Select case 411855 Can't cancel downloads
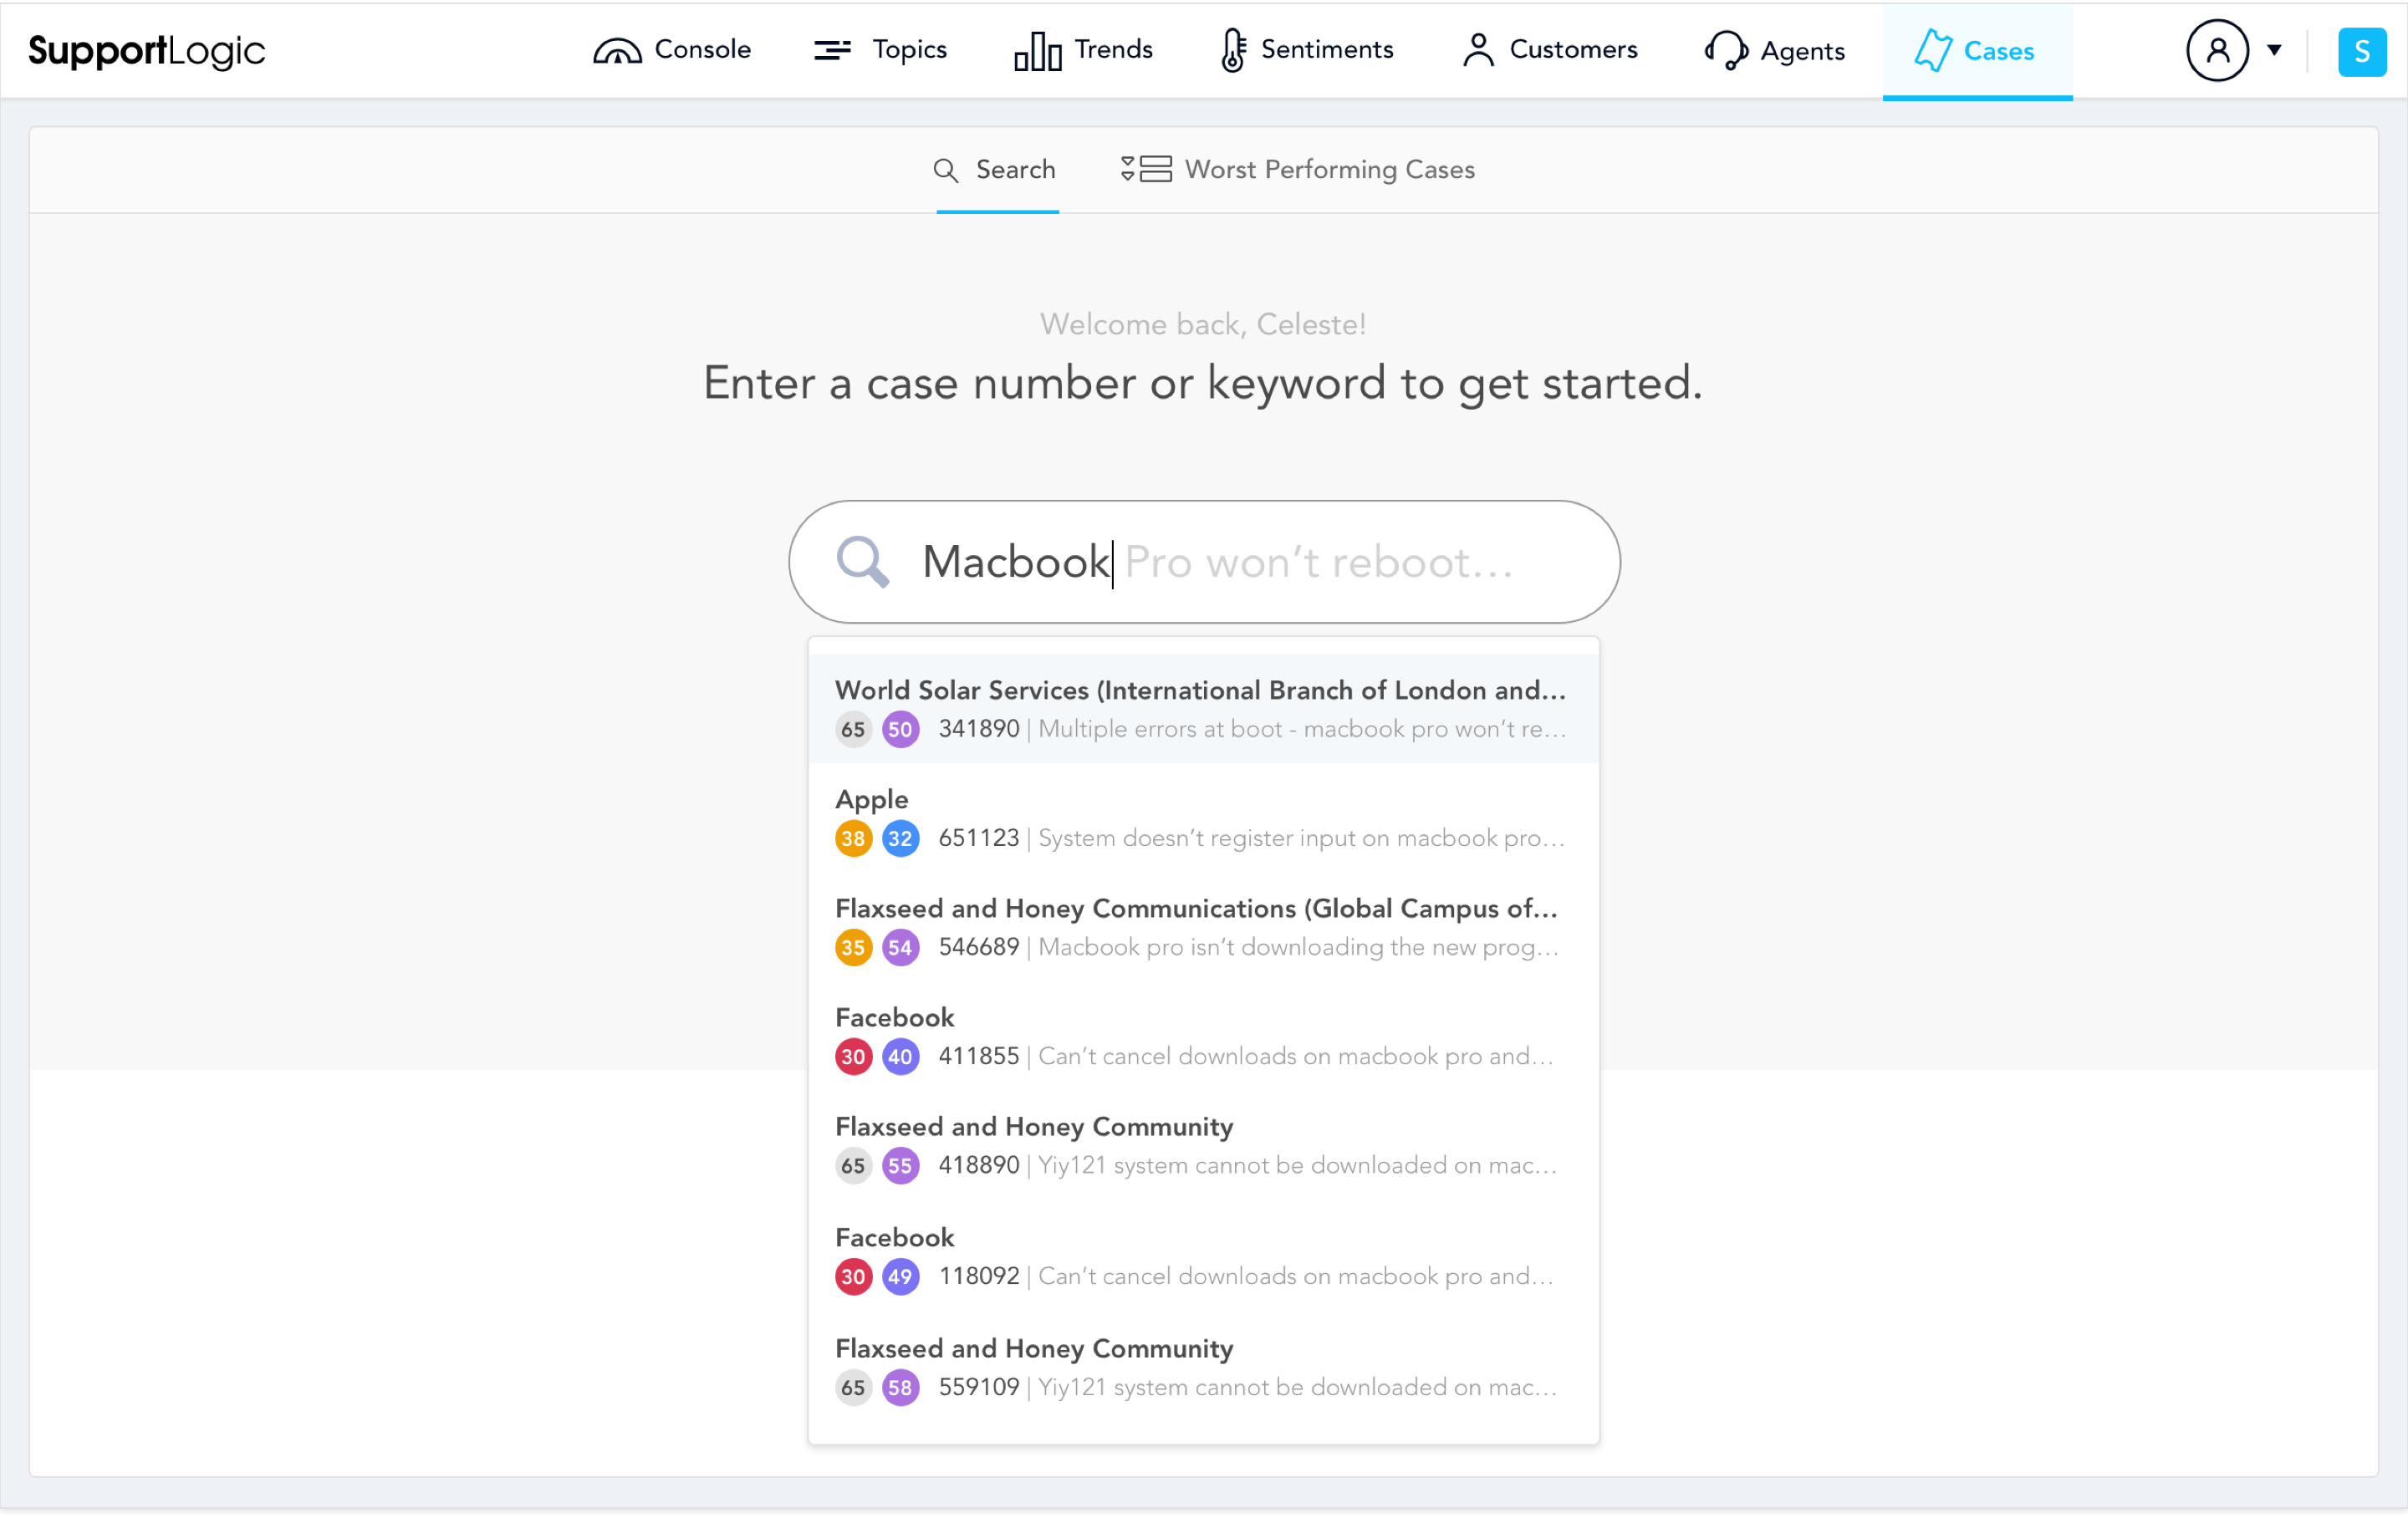Image resolution: width=2408 pixels, height=1518 pixels. click(1245, 1056)
